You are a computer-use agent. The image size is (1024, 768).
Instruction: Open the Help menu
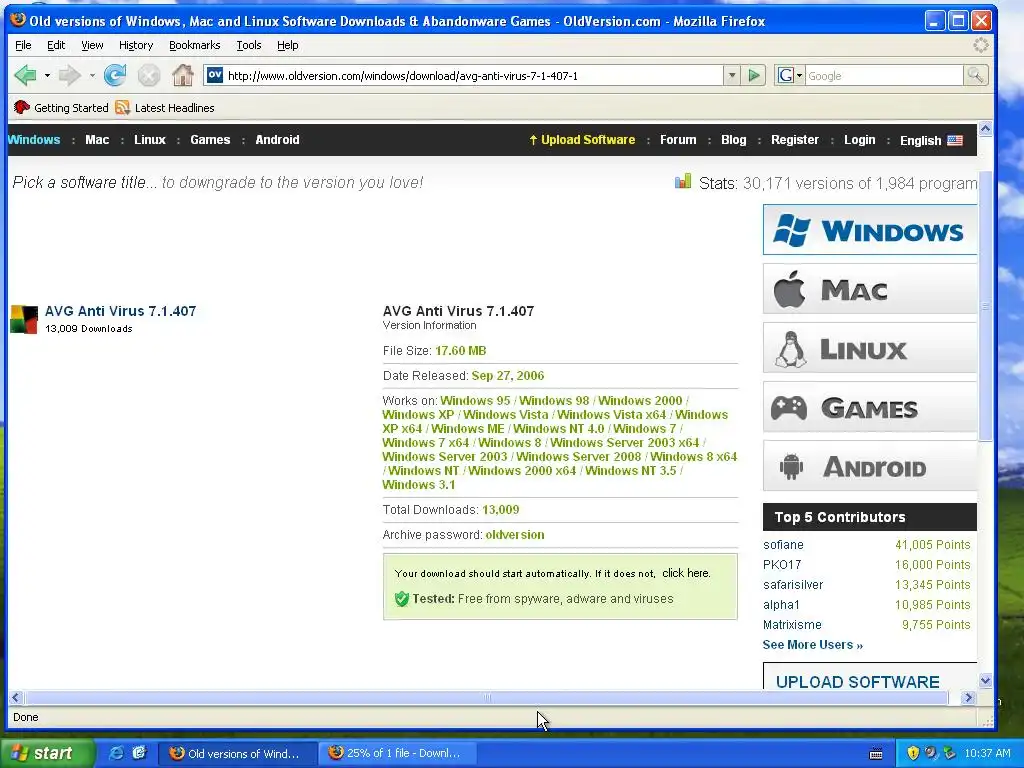click(x=287, y=45)
